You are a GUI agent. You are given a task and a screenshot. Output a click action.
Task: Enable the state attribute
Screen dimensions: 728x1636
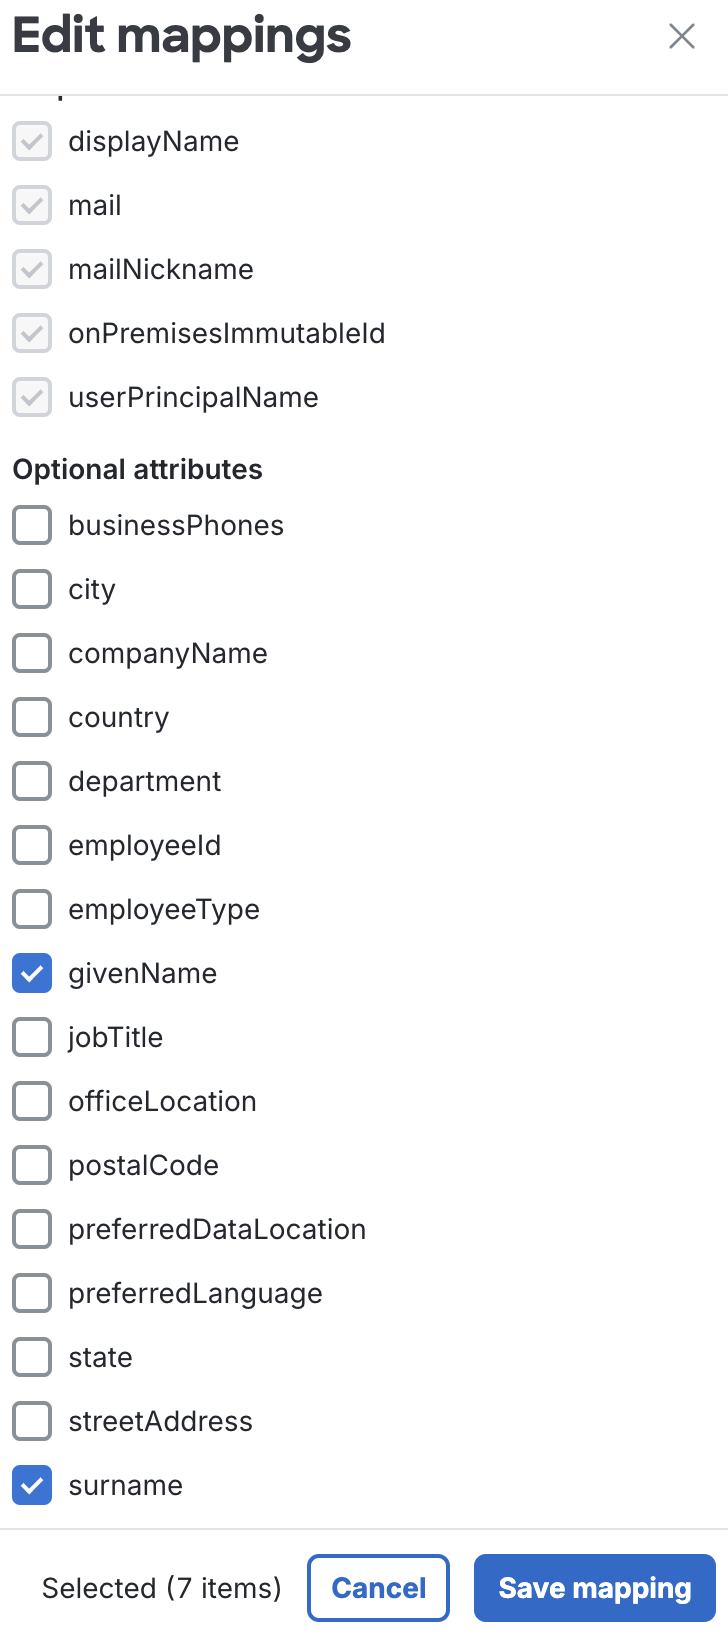pyautogui.click(x=32, y=1357)
